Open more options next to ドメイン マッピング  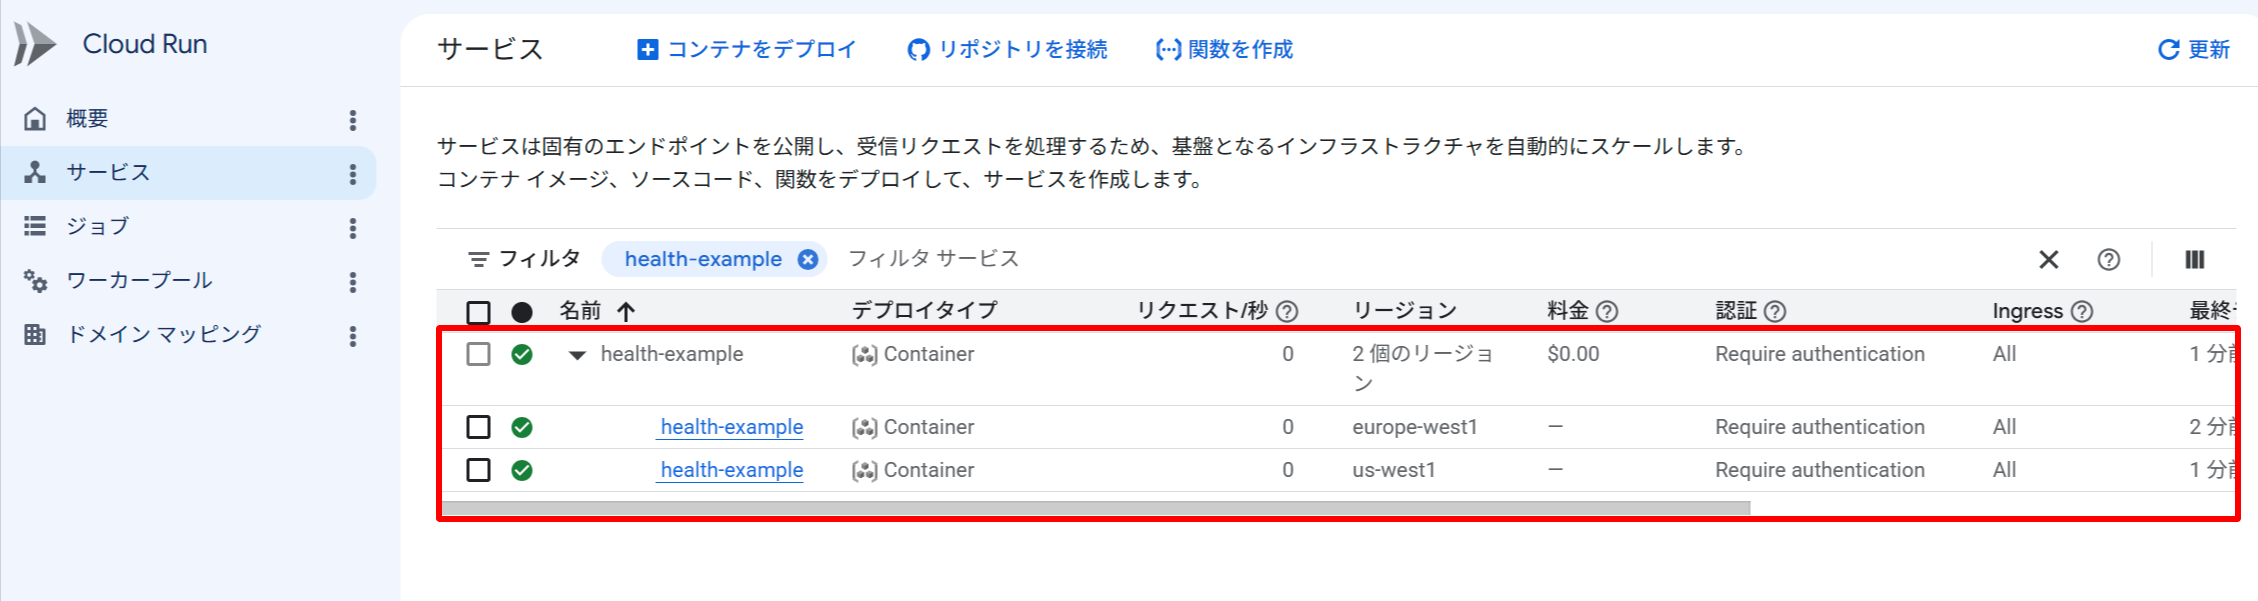353,336
